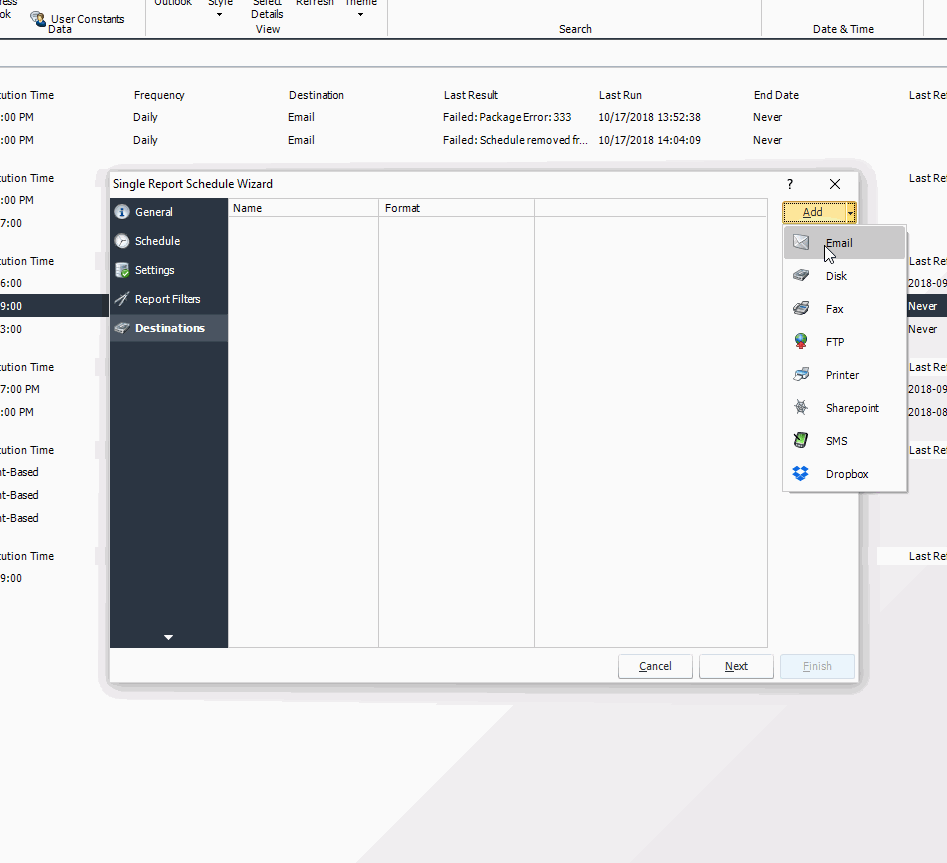Go to the Settings wizard step
Viewport: 947px width, 863px height.
[154, 270]
